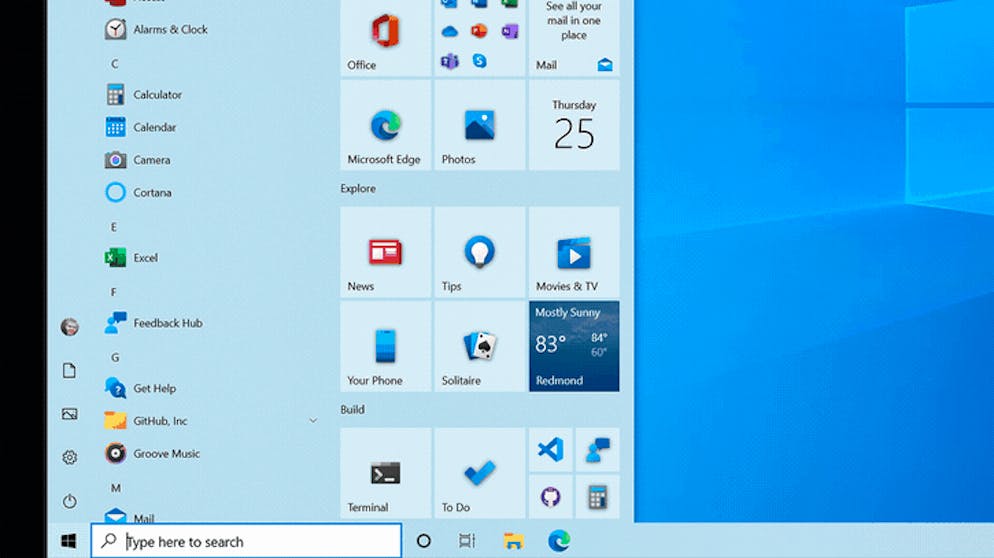Jump using the letter C header
Viewport: 994px width, 558px height.
(x=115, y=64)
